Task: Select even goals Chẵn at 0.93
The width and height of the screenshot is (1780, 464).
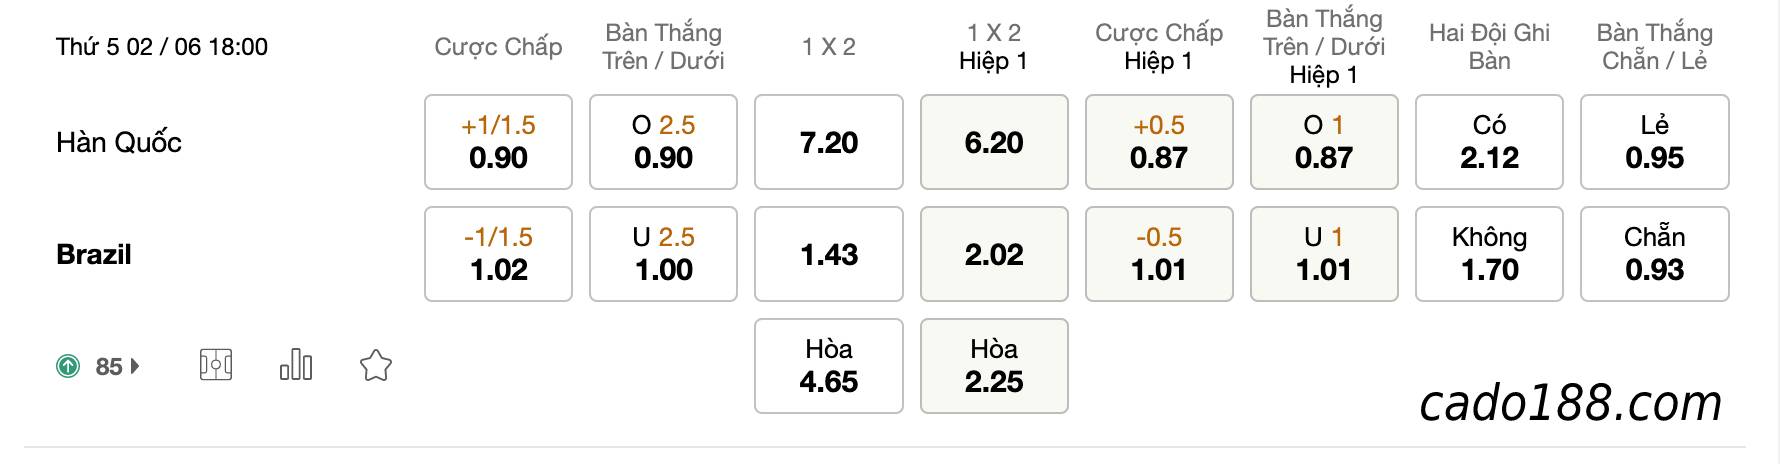Action: coord(1655,254)
